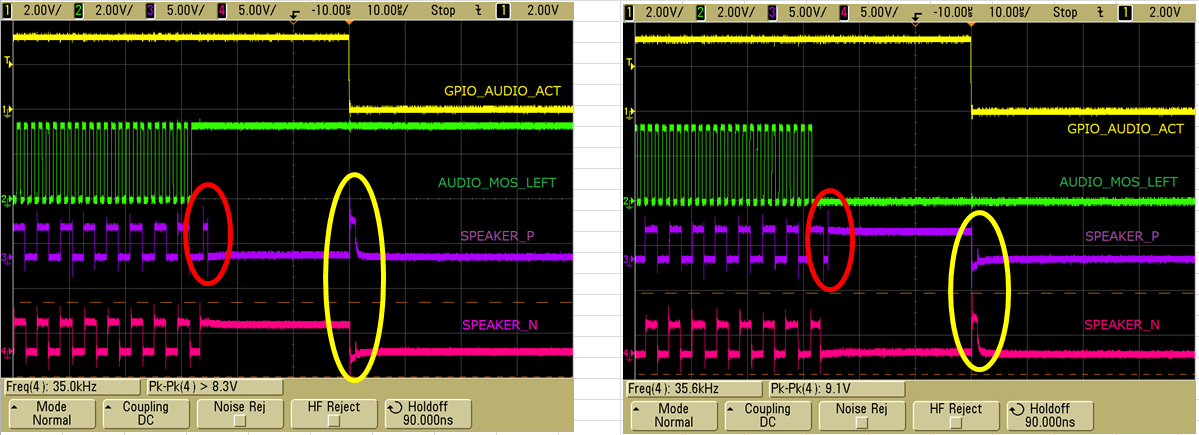This screenshot has height=435, width=1199.
Task: Click Freq(4): 35.0kHz measurement
Action: click(x=73, y=387)
